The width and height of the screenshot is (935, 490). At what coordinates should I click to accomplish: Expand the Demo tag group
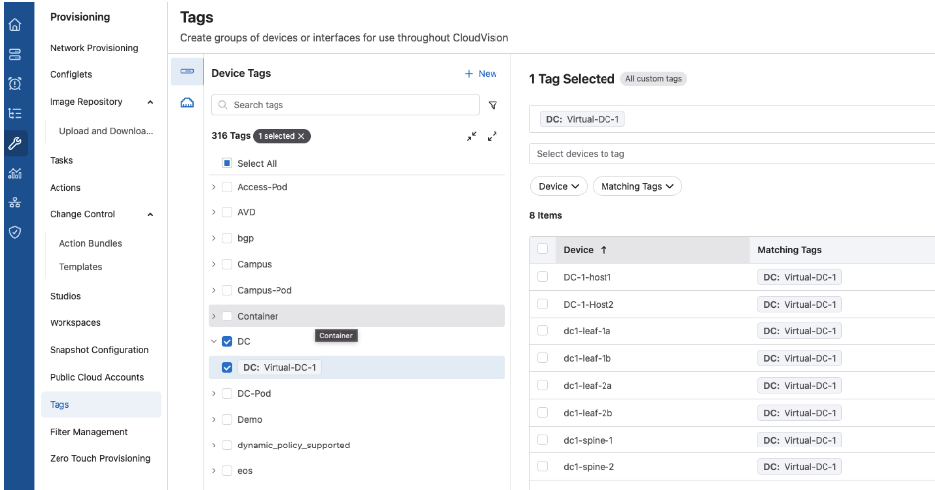pos(214,420)
